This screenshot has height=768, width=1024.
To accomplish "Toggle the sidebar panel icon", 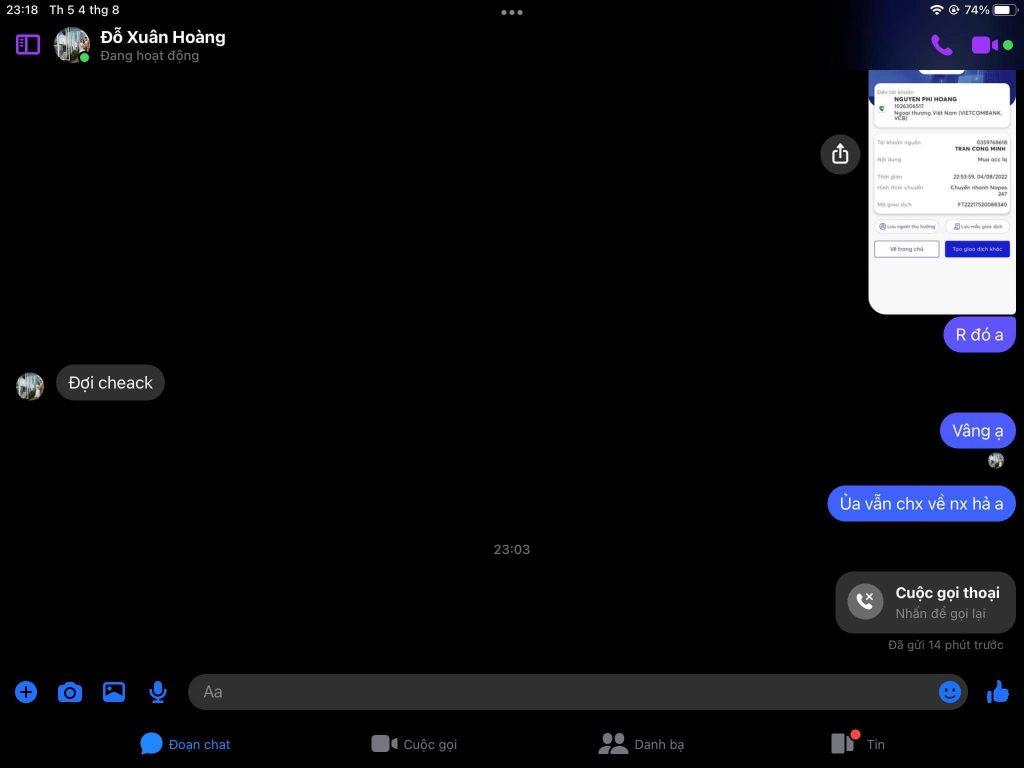I will pyautogui.click(x=28, y=45).
